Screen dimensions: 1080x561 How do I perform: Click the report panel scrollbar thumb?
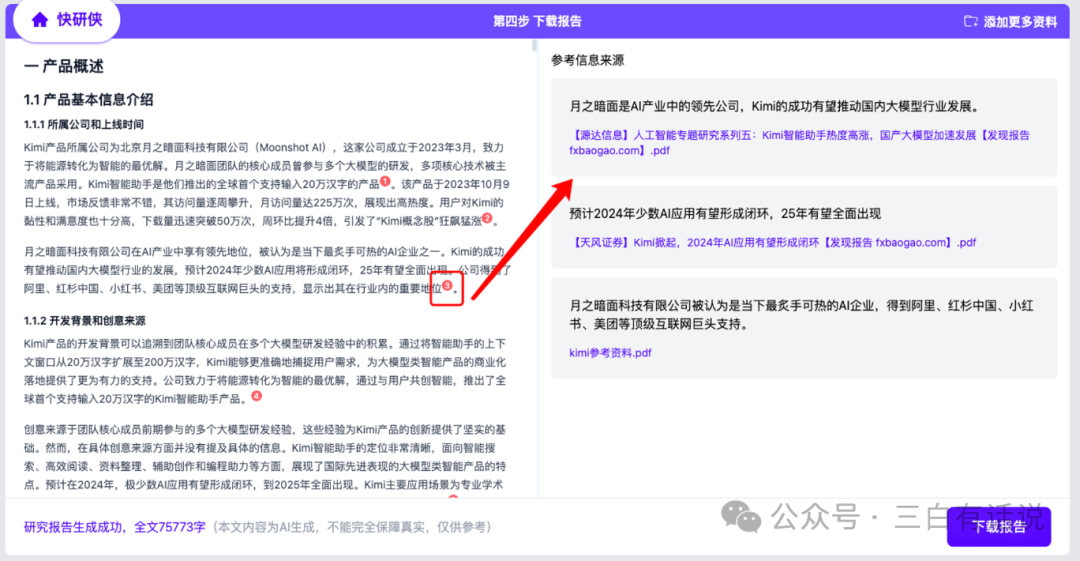(534, 45)
